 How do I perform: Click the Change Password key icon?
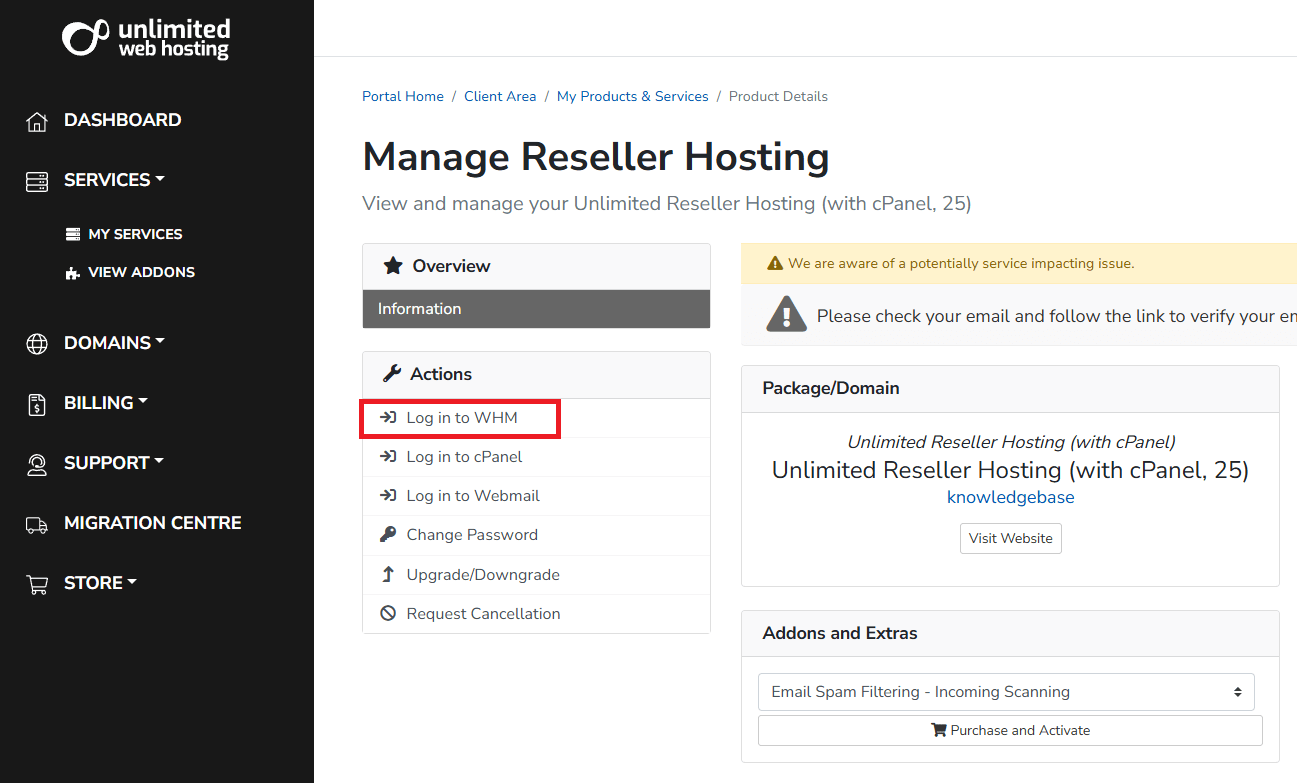[x=388, y=534]
